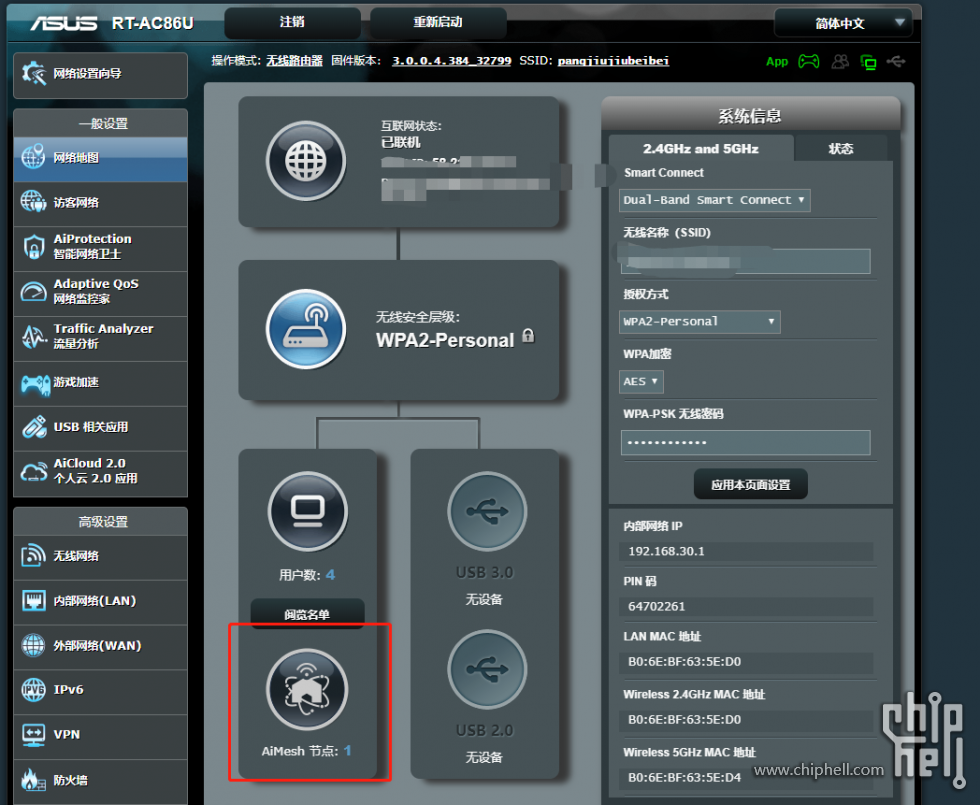Click the guest users icon in the header
Image resolution: width=980 pixels, height=805 pixels.
click(840, 61)
